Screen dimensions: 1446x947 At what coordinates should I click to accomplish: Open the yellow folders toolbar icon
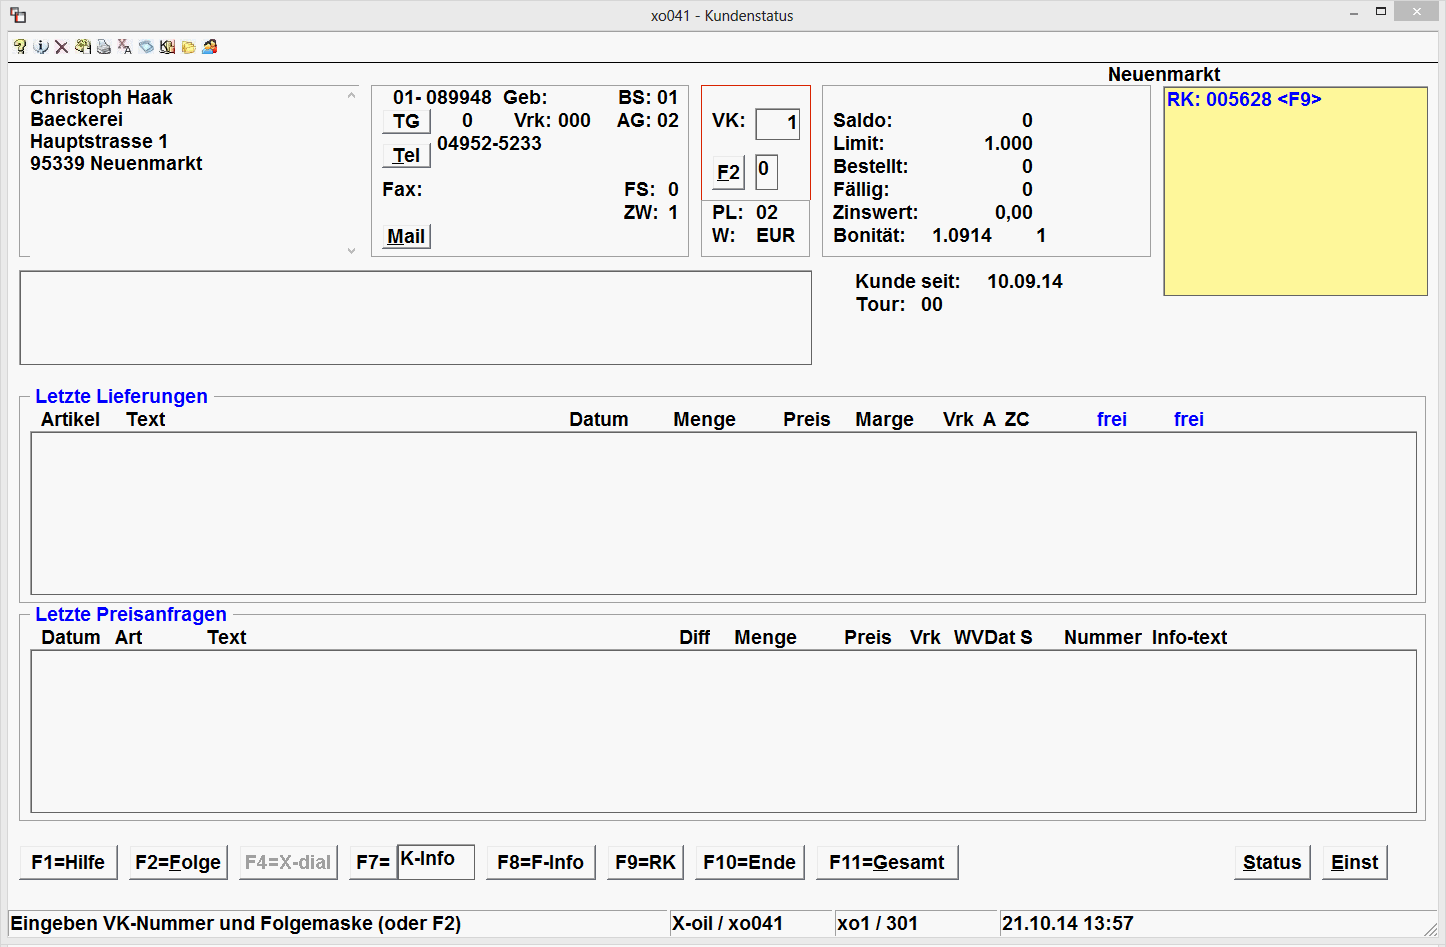[188, 47]
